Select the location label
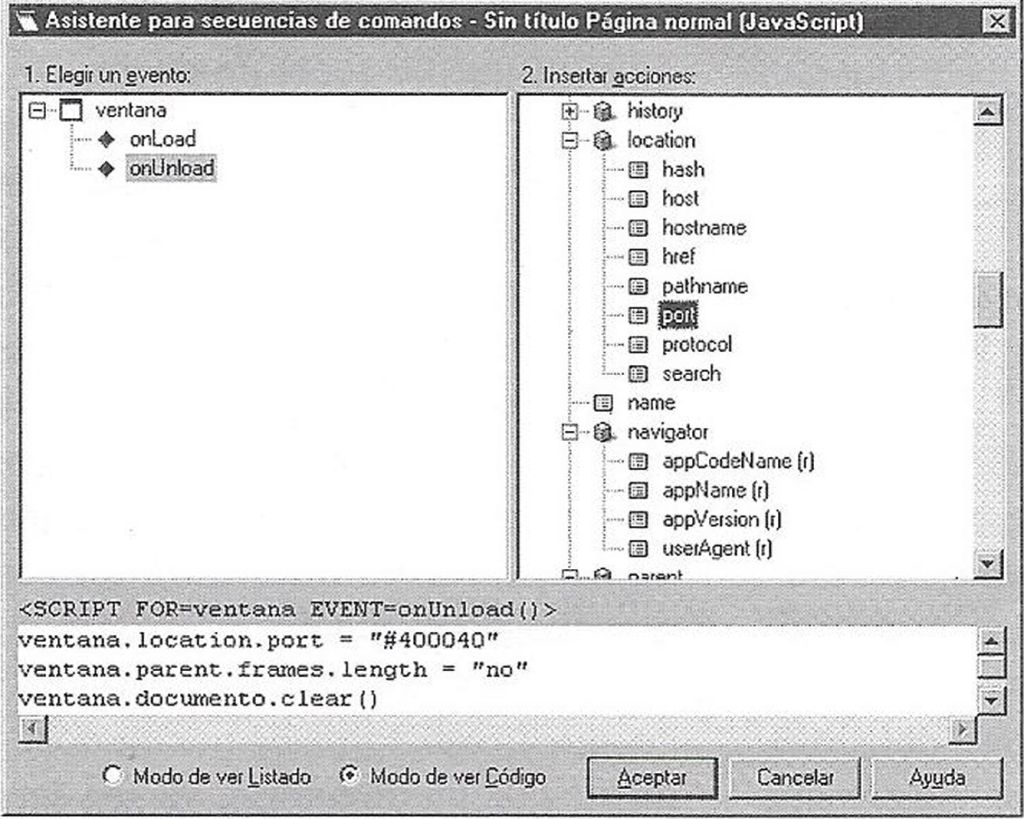The width and height of the screenshot is (1024, 819). click(661, 140)
